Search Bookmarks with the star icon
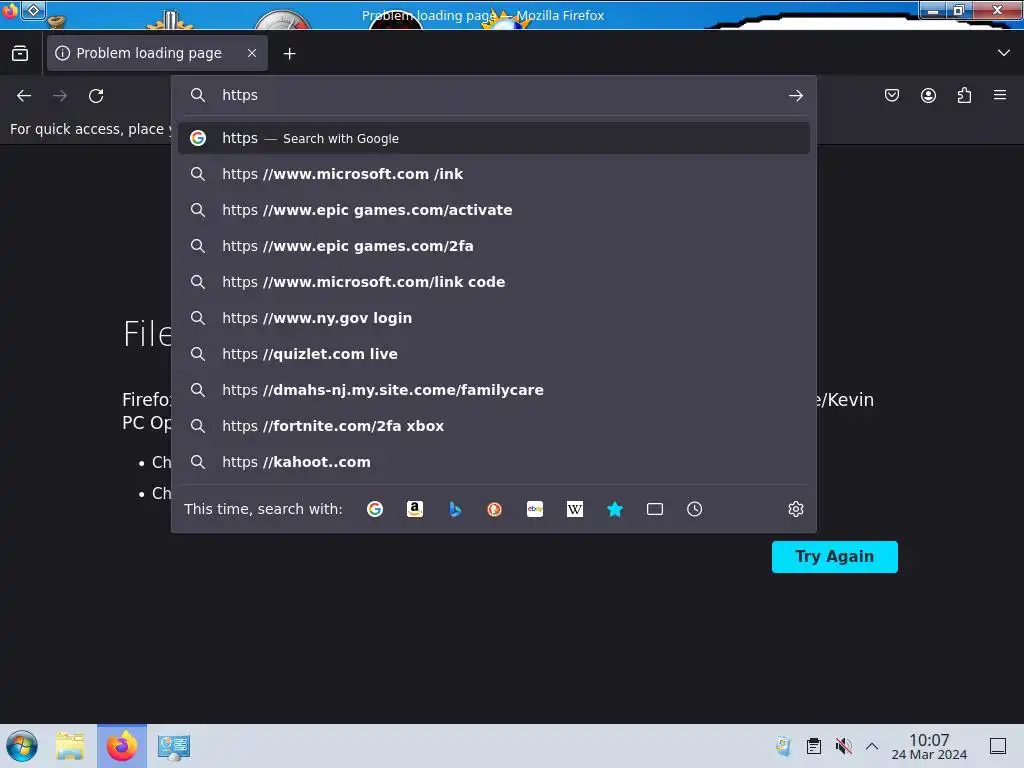The height and width of the screenshot is (768, 1024). pyautogui.click(x=615, y=509)
